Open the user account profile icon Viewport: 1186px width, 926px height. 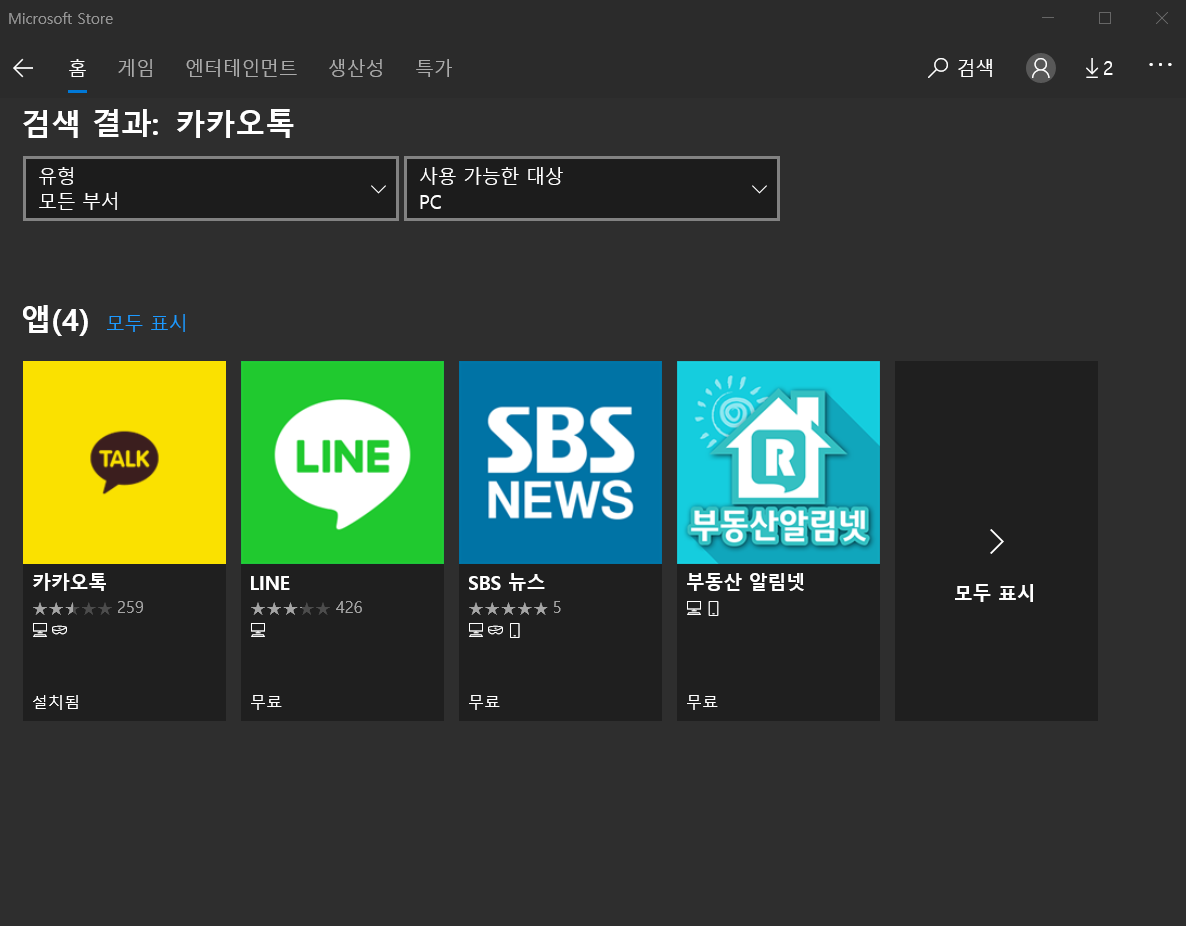click(1041, 68)
